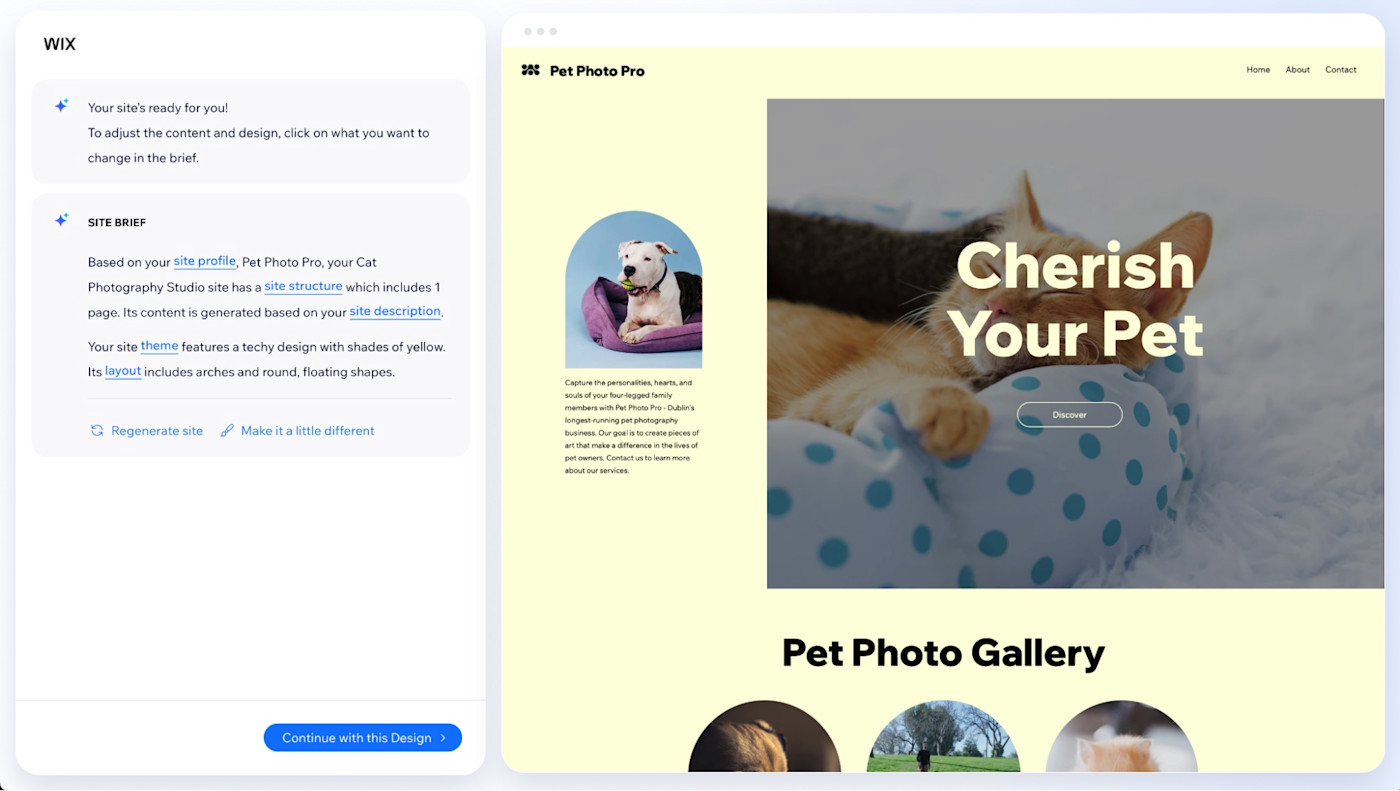Screen dimensions: 1400x791
Task: Click the layout link in the brief
Action: pos(123,371)
